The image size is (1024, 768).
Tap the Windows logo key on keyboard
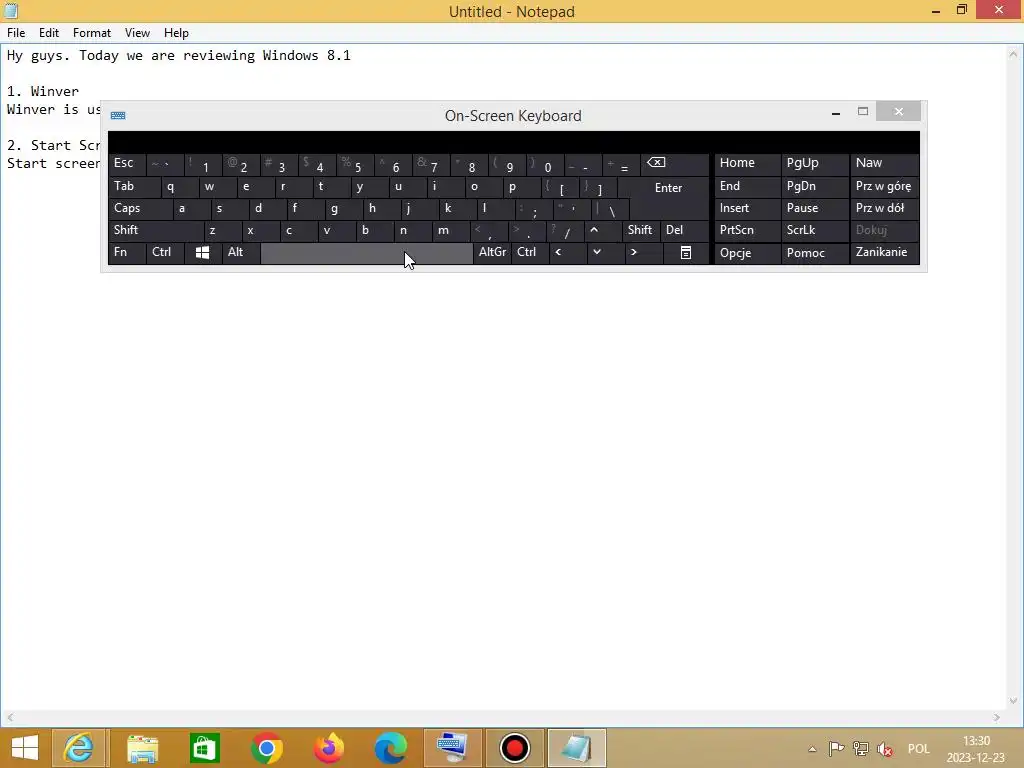tap(202, 253)
